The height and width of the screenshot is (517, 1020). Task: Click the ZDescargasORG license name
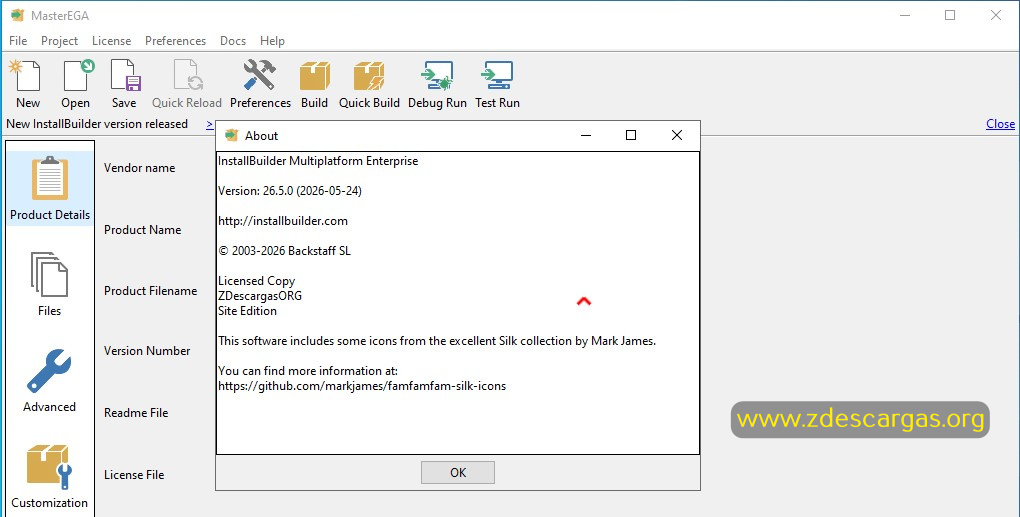click(x=260, y=296)
